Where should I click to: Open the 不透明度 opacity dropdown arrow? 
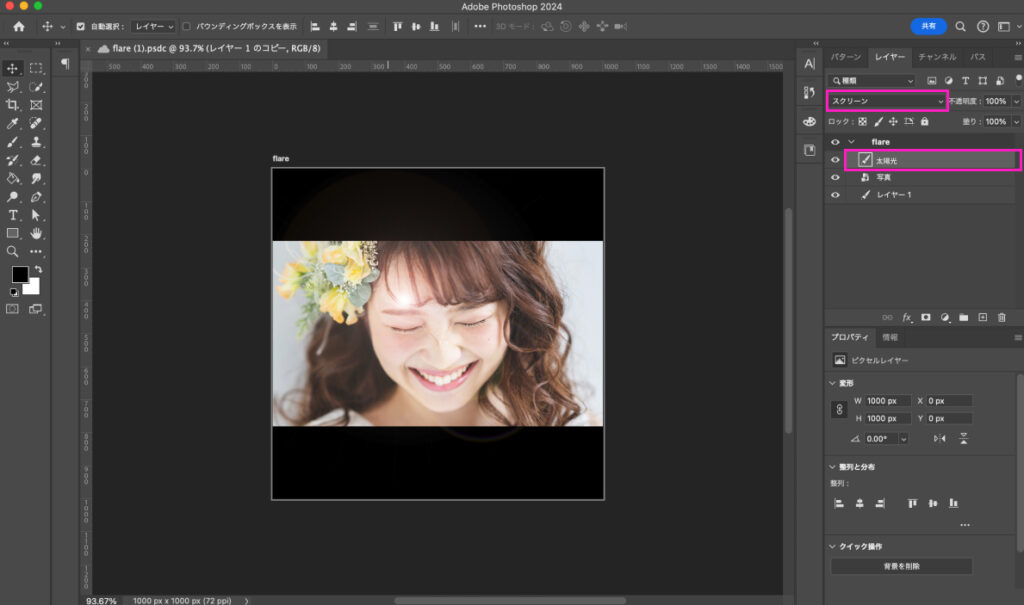tap(1017, 101)
